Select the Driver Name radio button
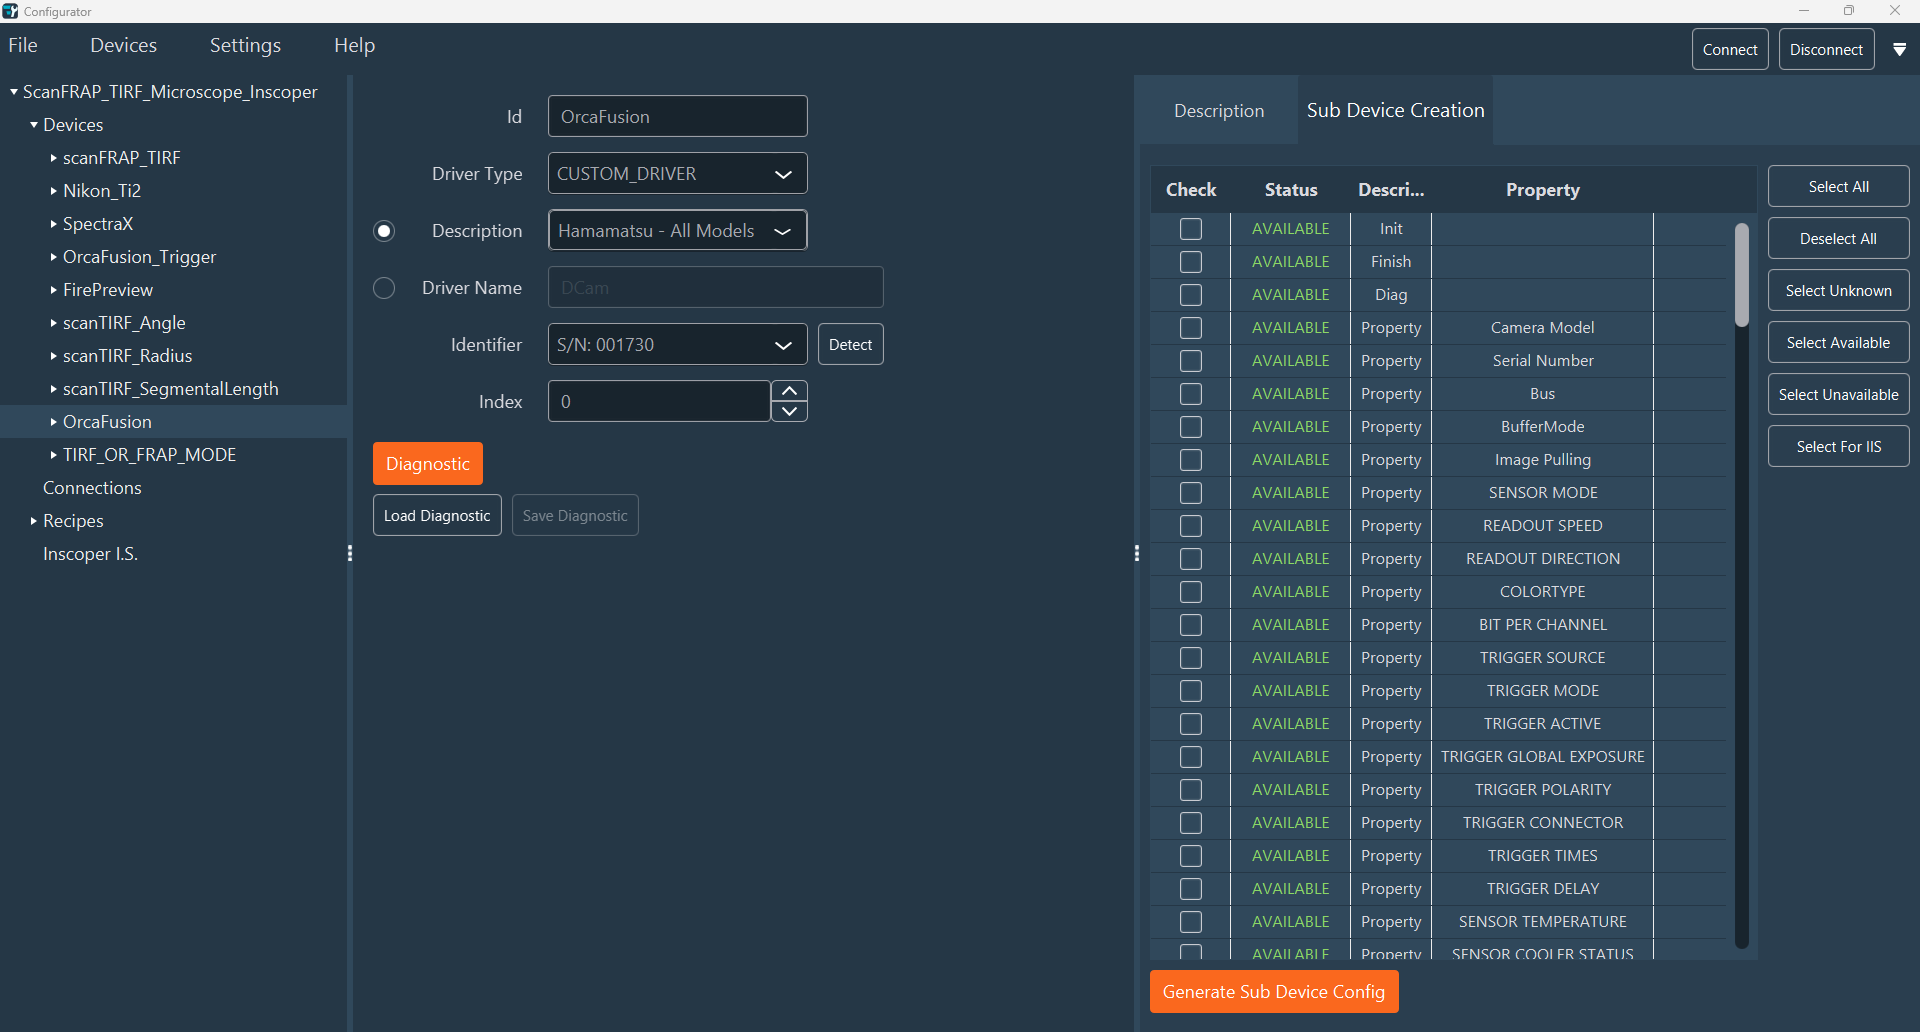Viewport: 1920px width, 1032px height. (x=384, y=288)
